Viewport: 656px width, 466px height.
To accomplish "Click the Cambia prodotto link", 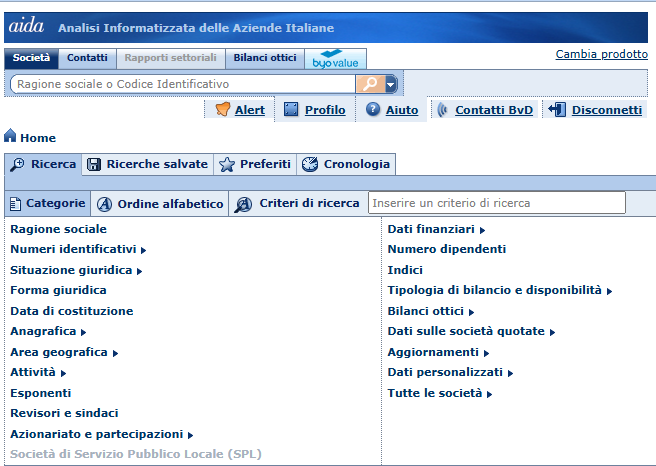I will pos(601,54).
